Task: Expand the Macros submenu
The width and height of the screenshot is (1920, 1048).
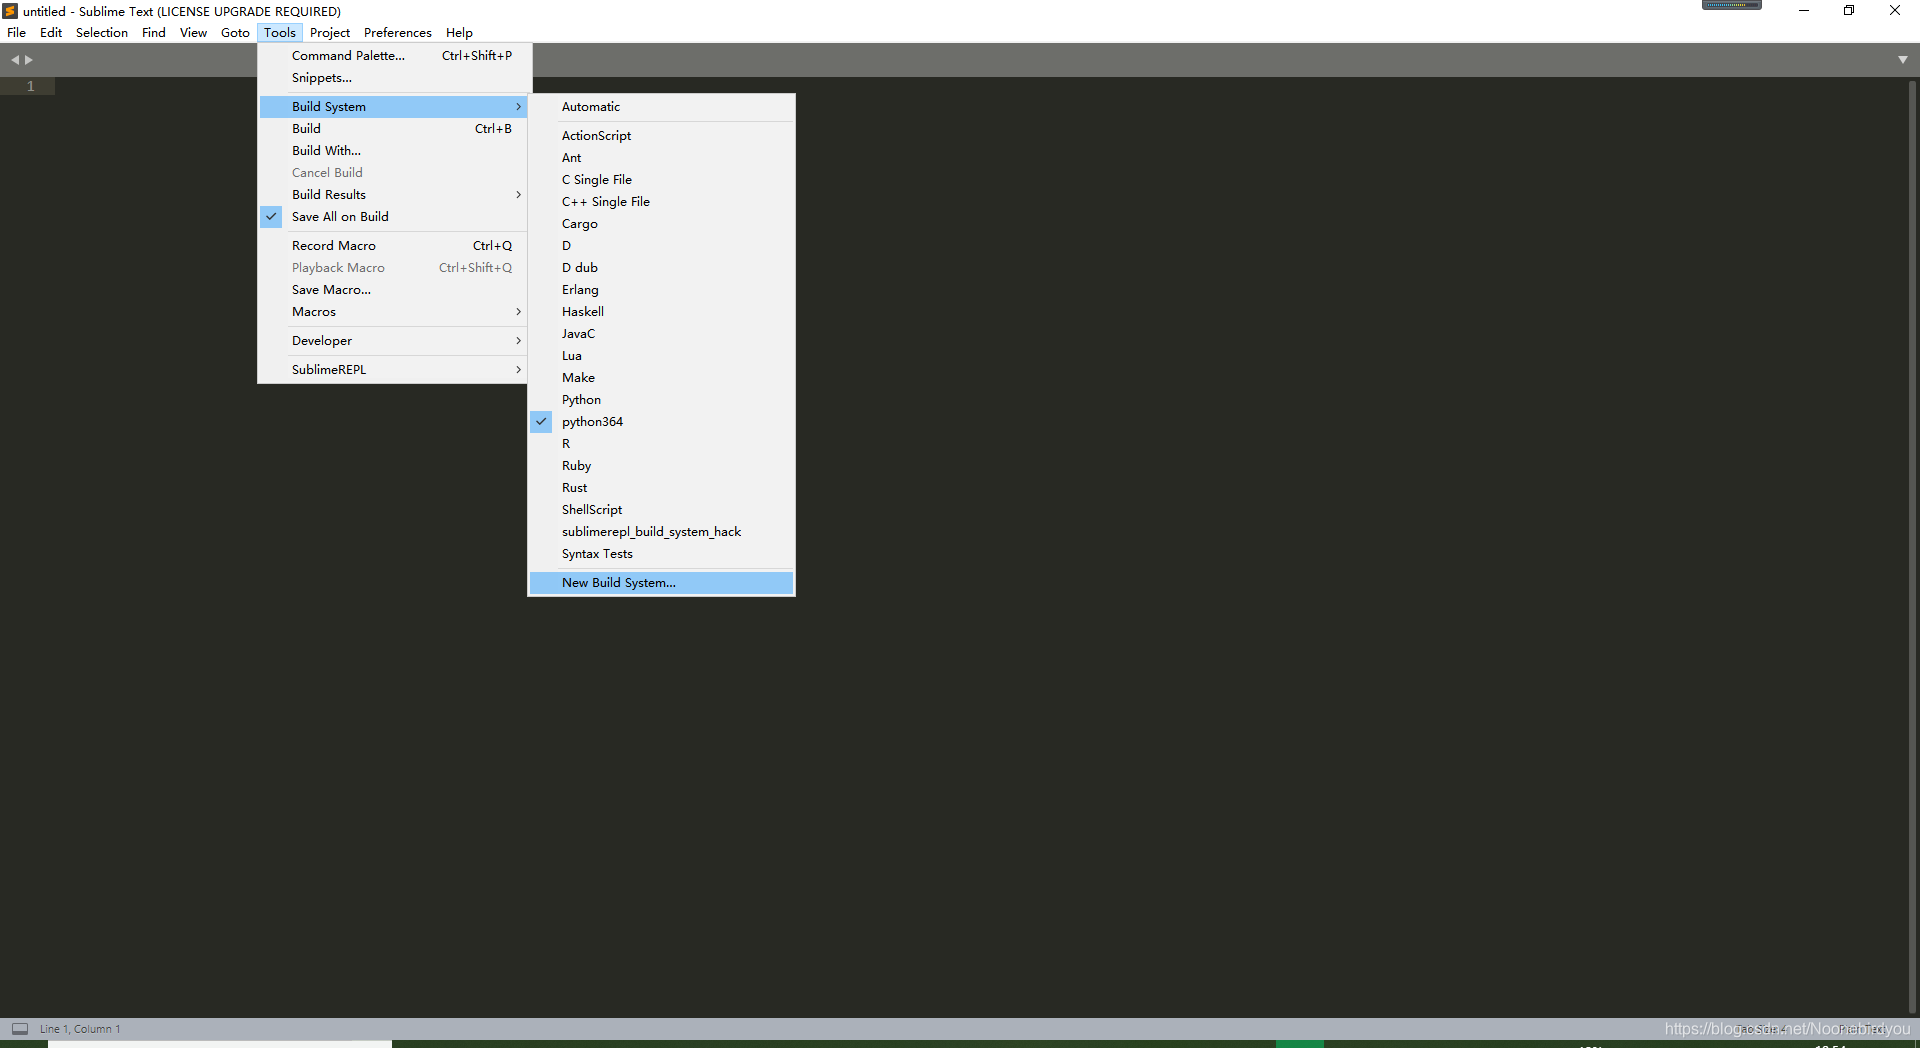Action: pos(394,312)
